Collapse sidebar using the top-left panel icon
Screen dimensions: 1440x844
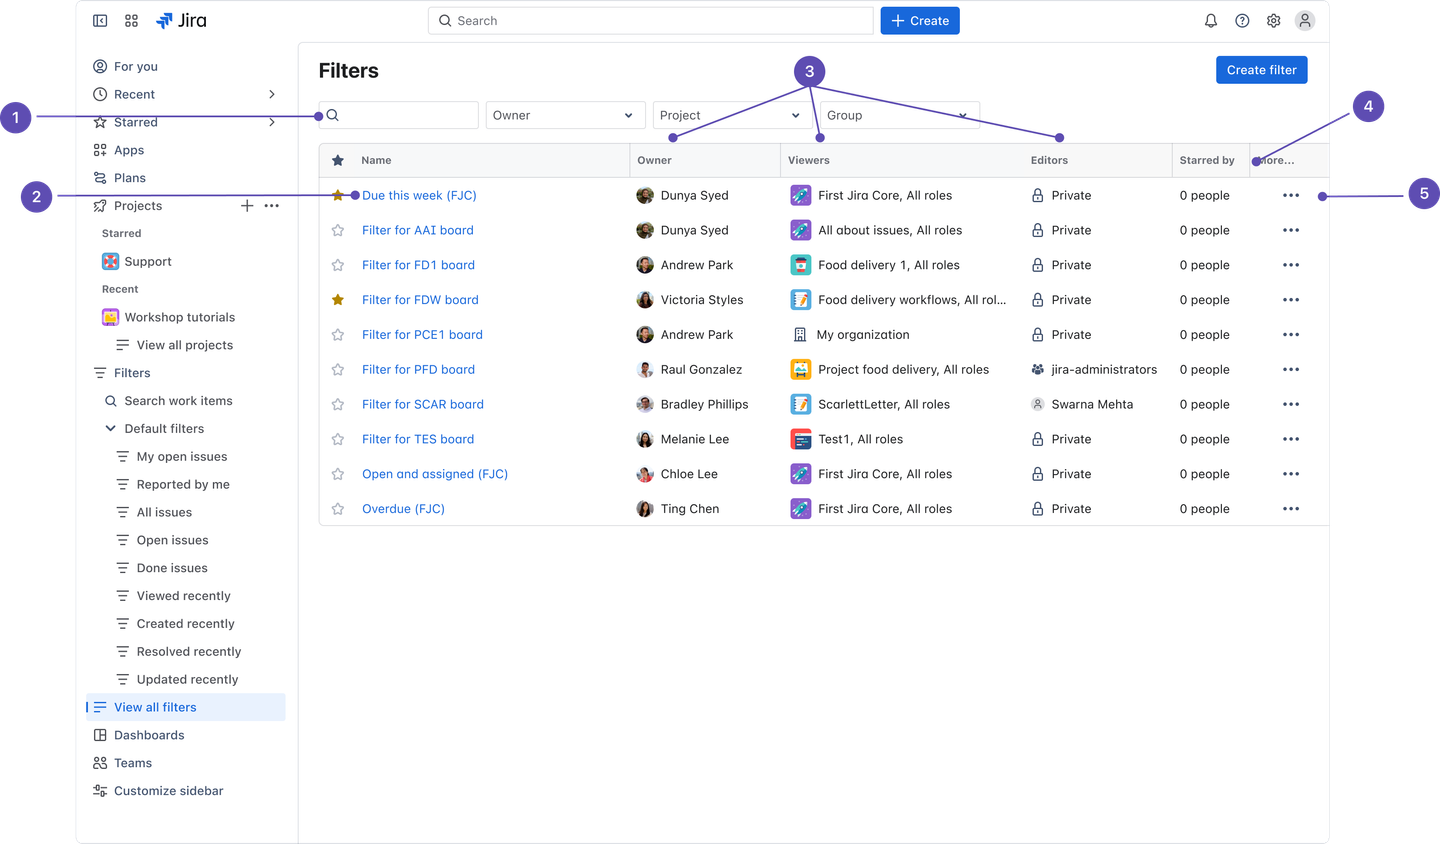pyautogui.click(x=100, y=21)
